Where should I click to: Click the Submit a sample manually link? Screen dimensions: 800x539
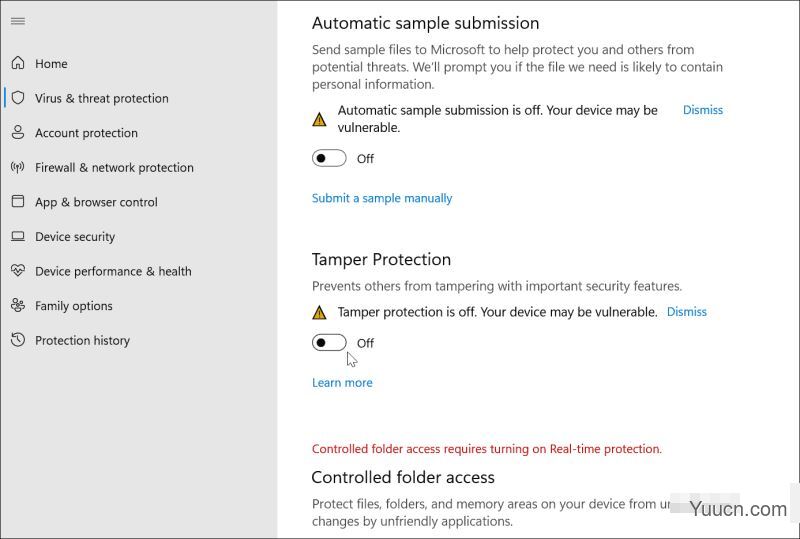(382, 198)
